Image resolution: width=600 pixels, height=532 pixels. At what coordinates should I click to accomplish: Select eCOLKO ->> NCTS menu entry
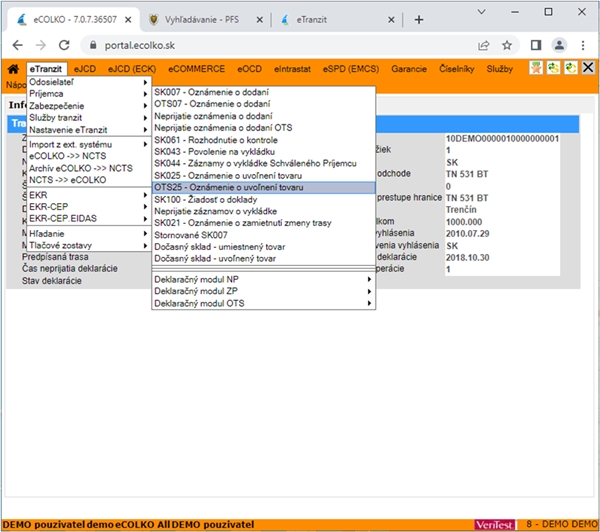(x=89, y=156)
